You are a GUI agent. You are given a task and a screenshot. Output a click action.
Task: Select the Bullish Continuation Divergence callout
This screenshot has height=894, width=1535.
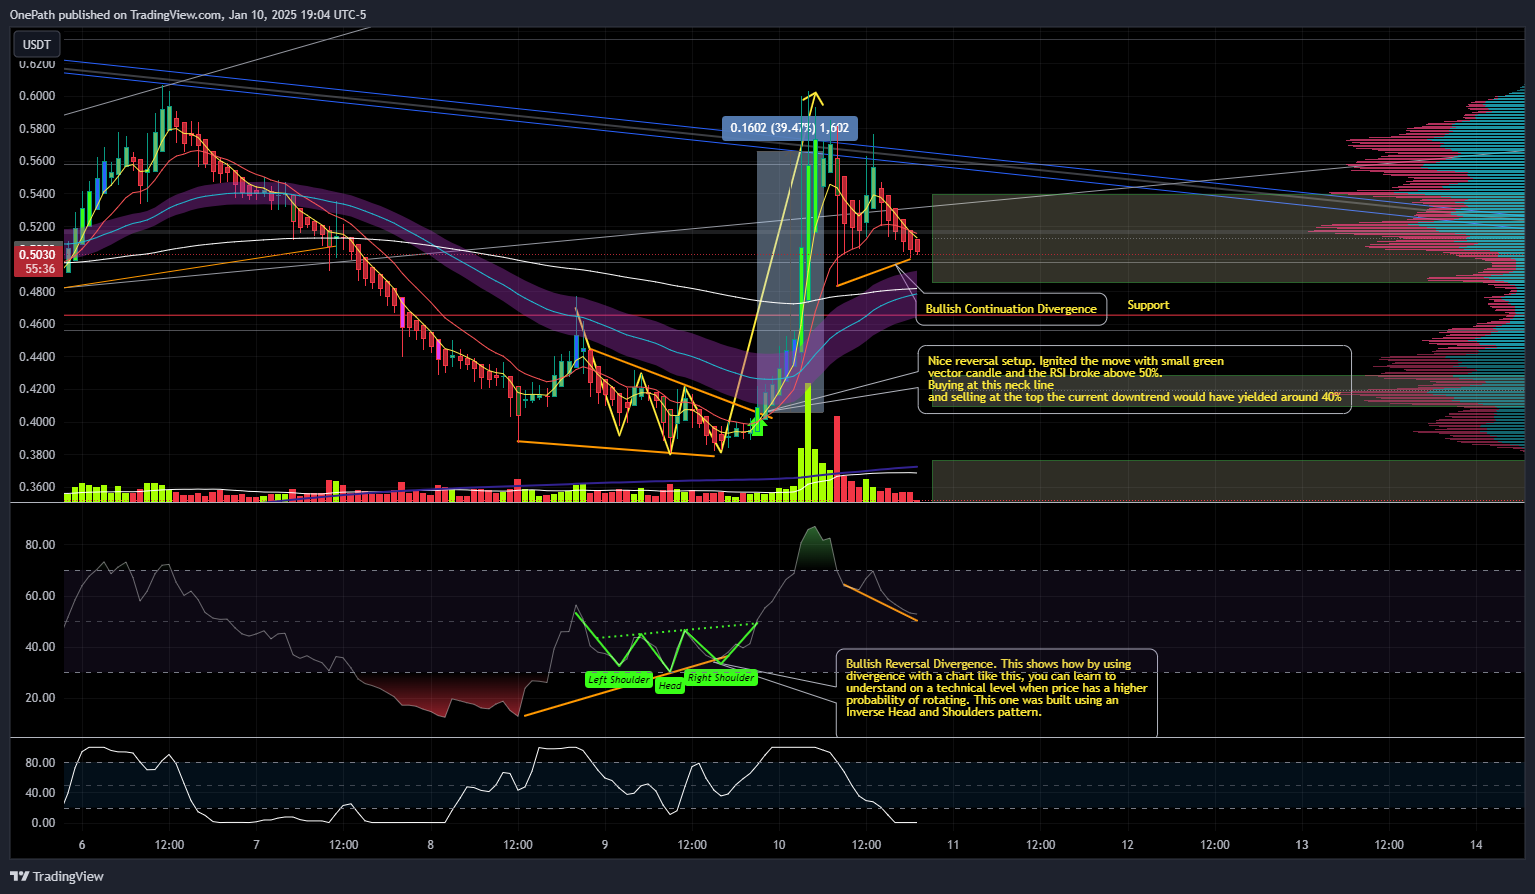pos(1011,309)
